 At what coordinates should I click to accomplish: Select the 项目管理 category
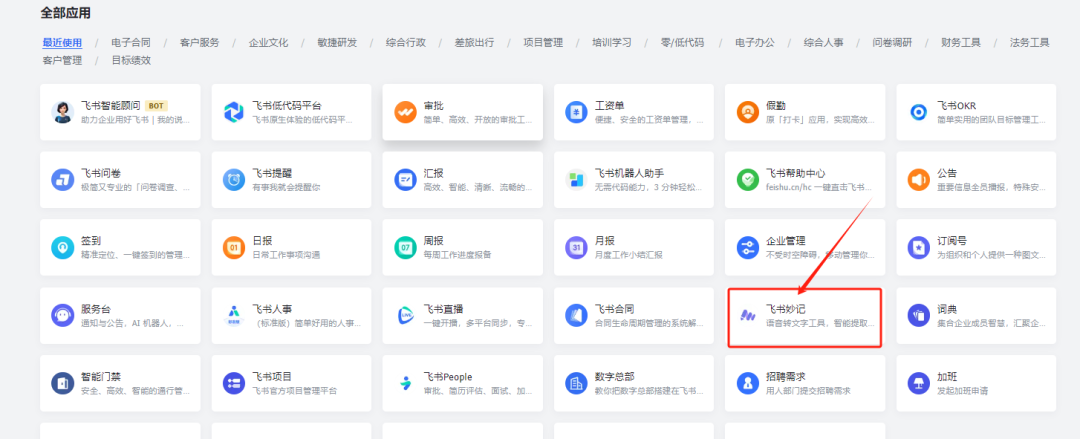pos(543,42)
